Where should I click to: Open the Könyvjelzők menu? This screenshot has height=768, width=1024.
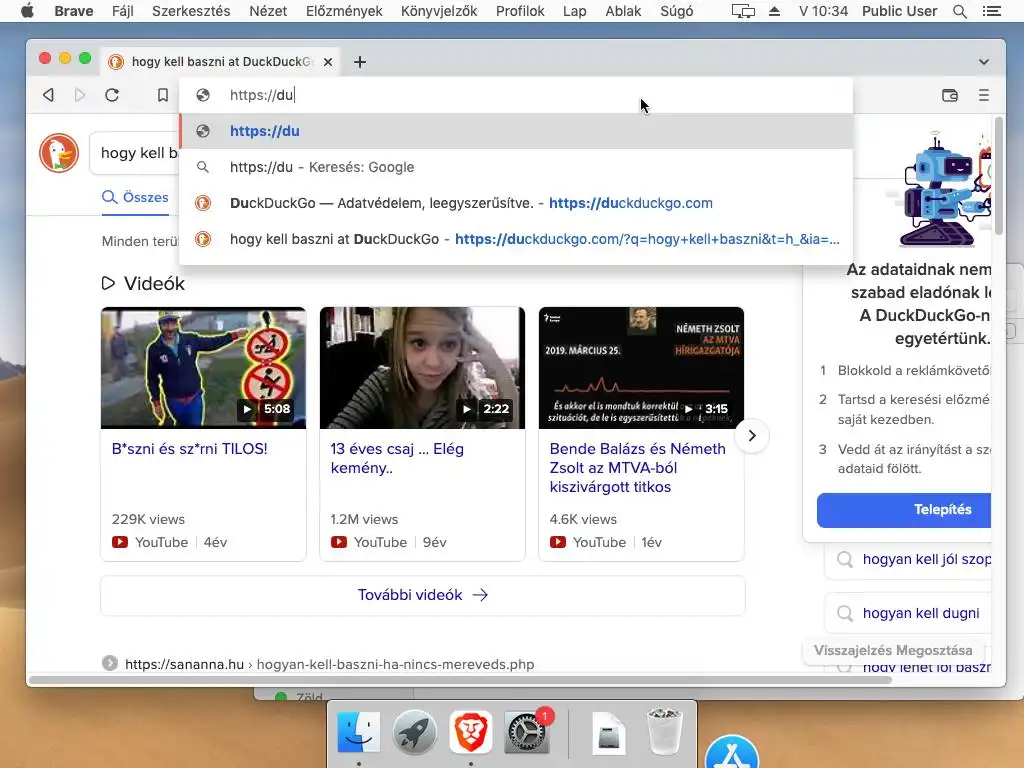pyautogui.click(x=439, y=11)
